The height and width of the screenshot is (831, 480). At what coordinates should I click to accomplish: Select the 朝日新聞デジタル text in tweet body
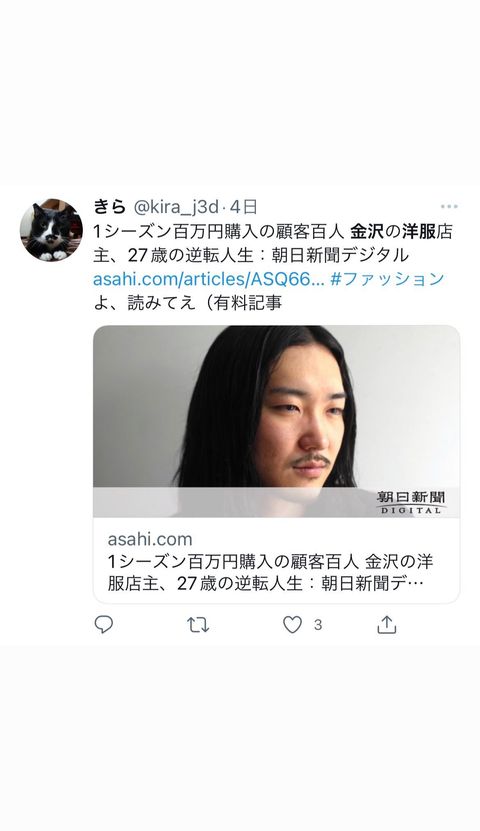pyautogui.click(x=341, y=255)
